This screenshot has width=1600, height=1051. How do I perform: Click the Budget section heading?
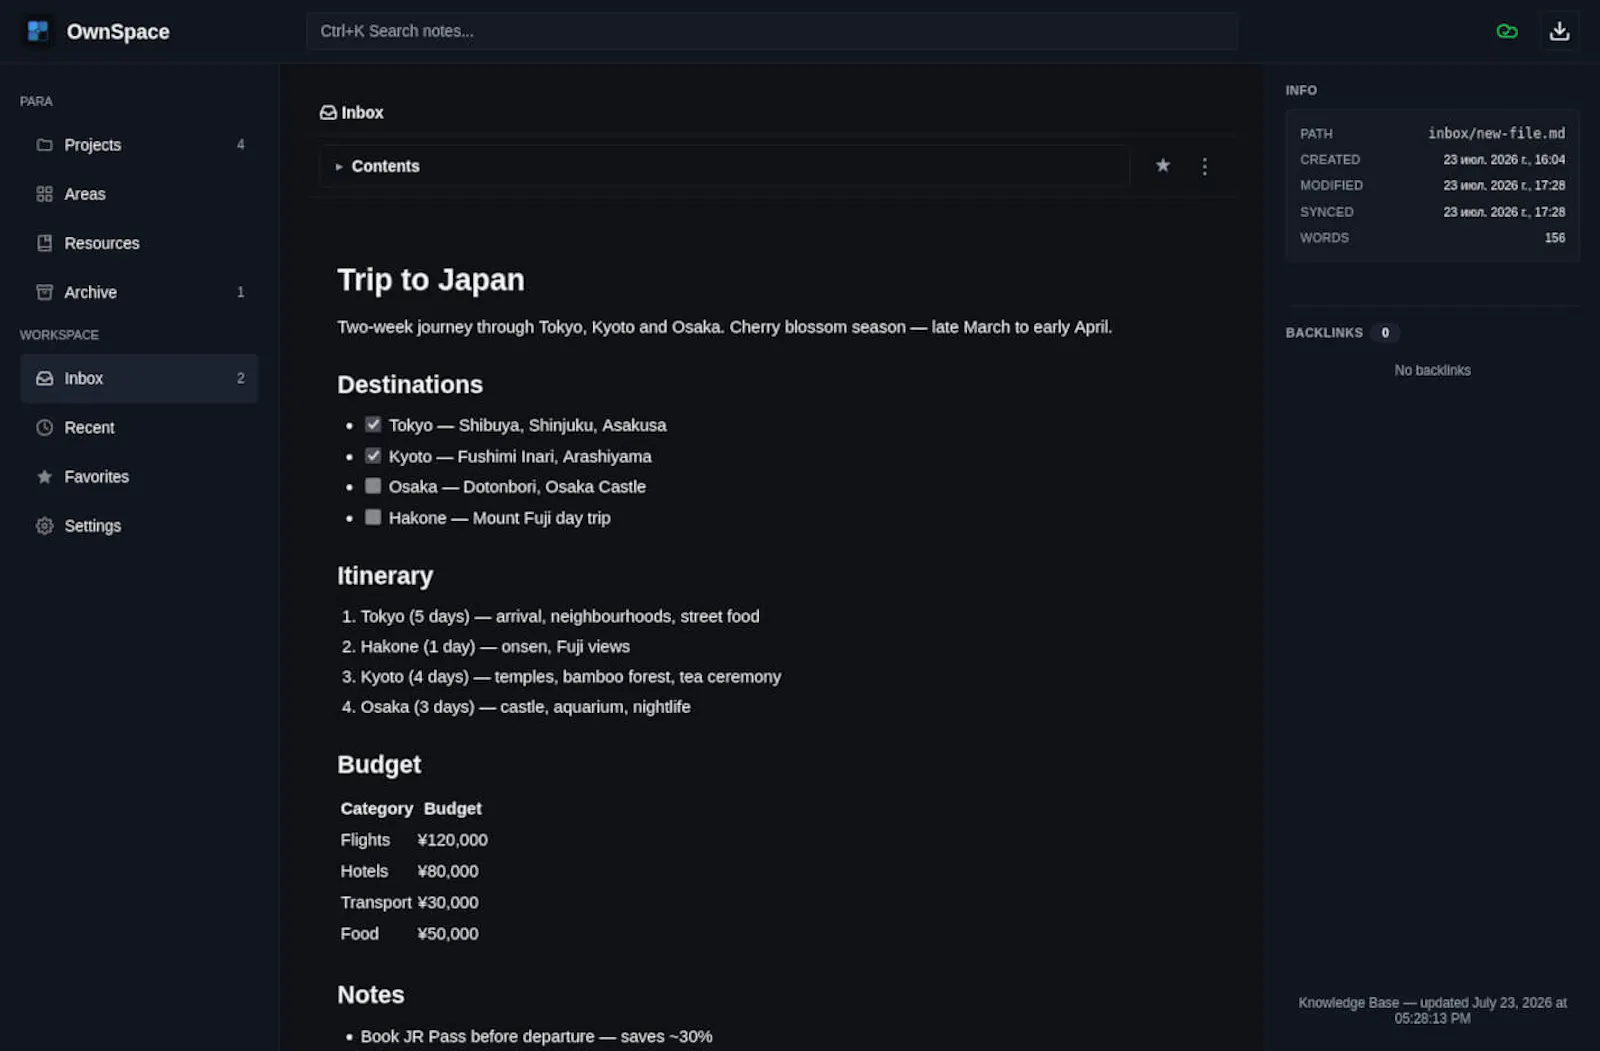coord(378,765)
